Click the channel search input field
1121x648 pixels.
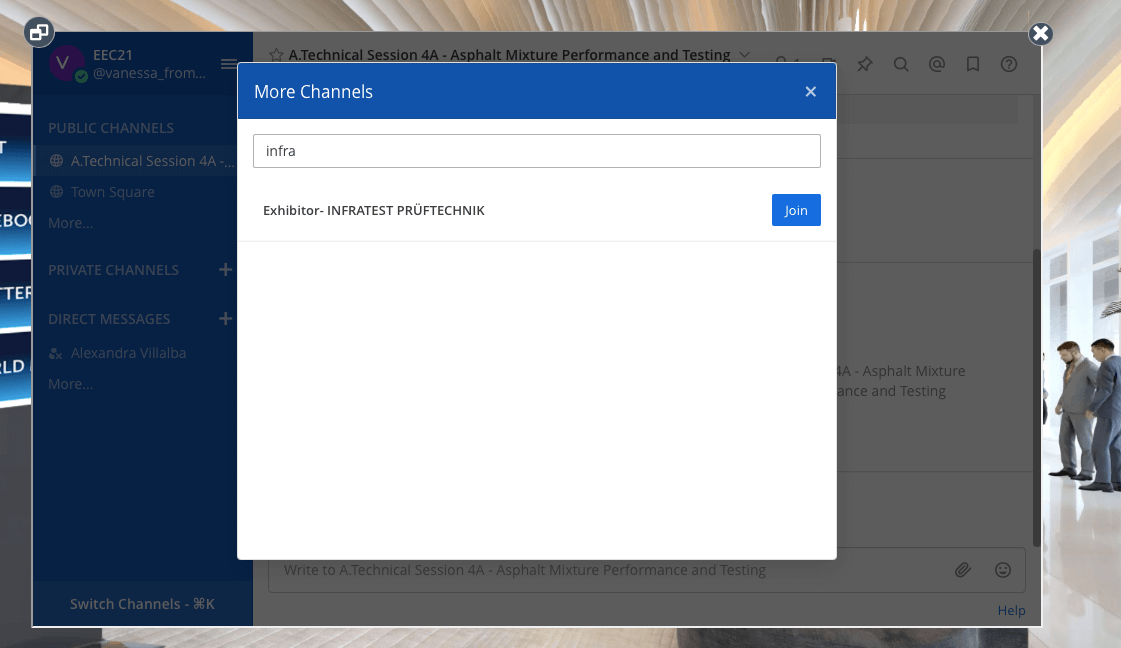(536, 151)
